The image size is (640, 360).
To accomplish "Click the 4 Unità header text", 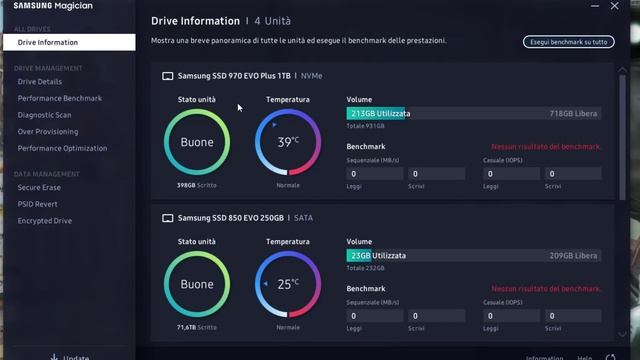I will pos(273,21).
